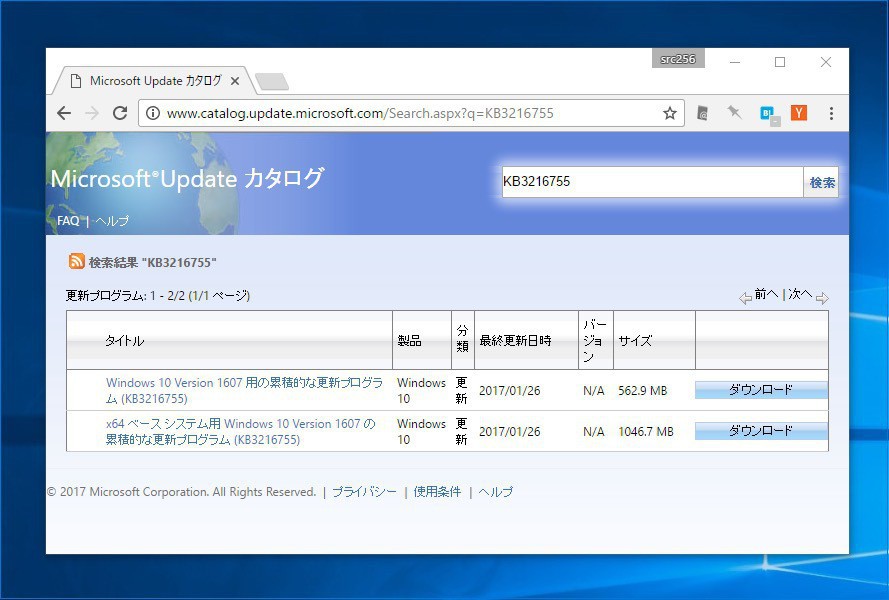Screen dimensions: 889x600
Task: Sort by the バージョン column header
Action: [x=595, y=340]
